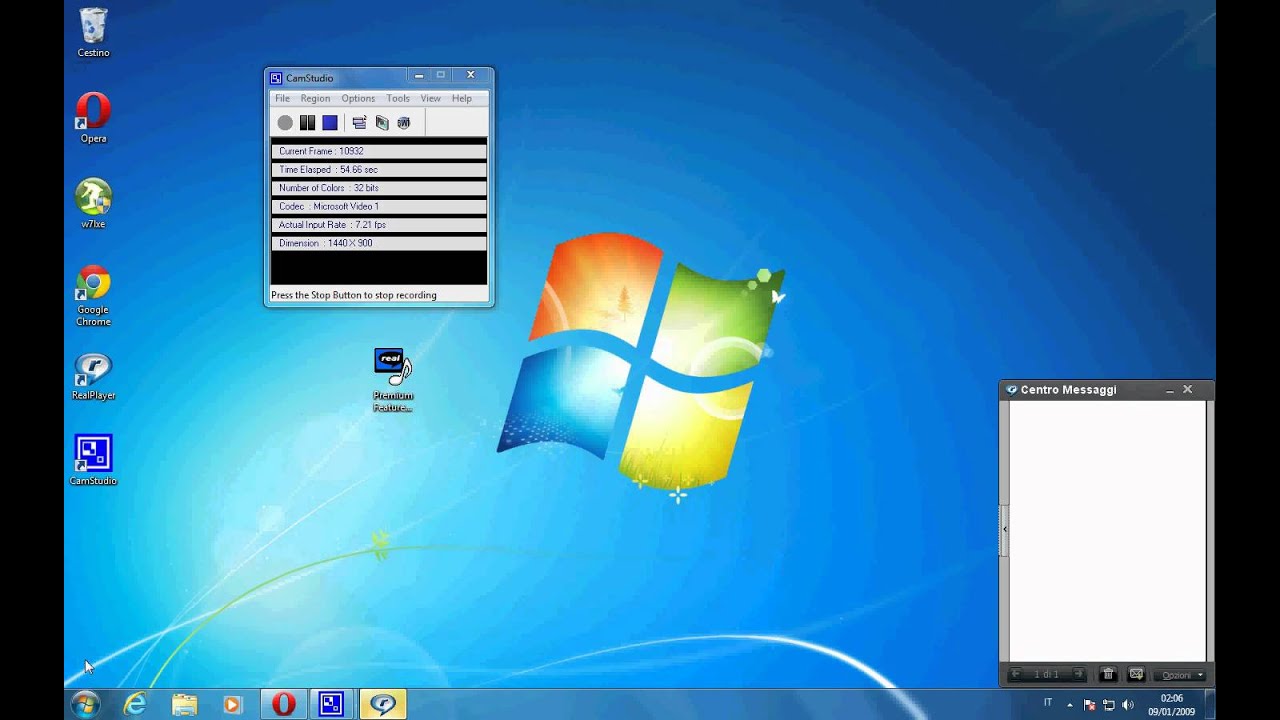Open the network tray icon
The height and width of the screenshot is (720, 1280).
point(1109,705)
